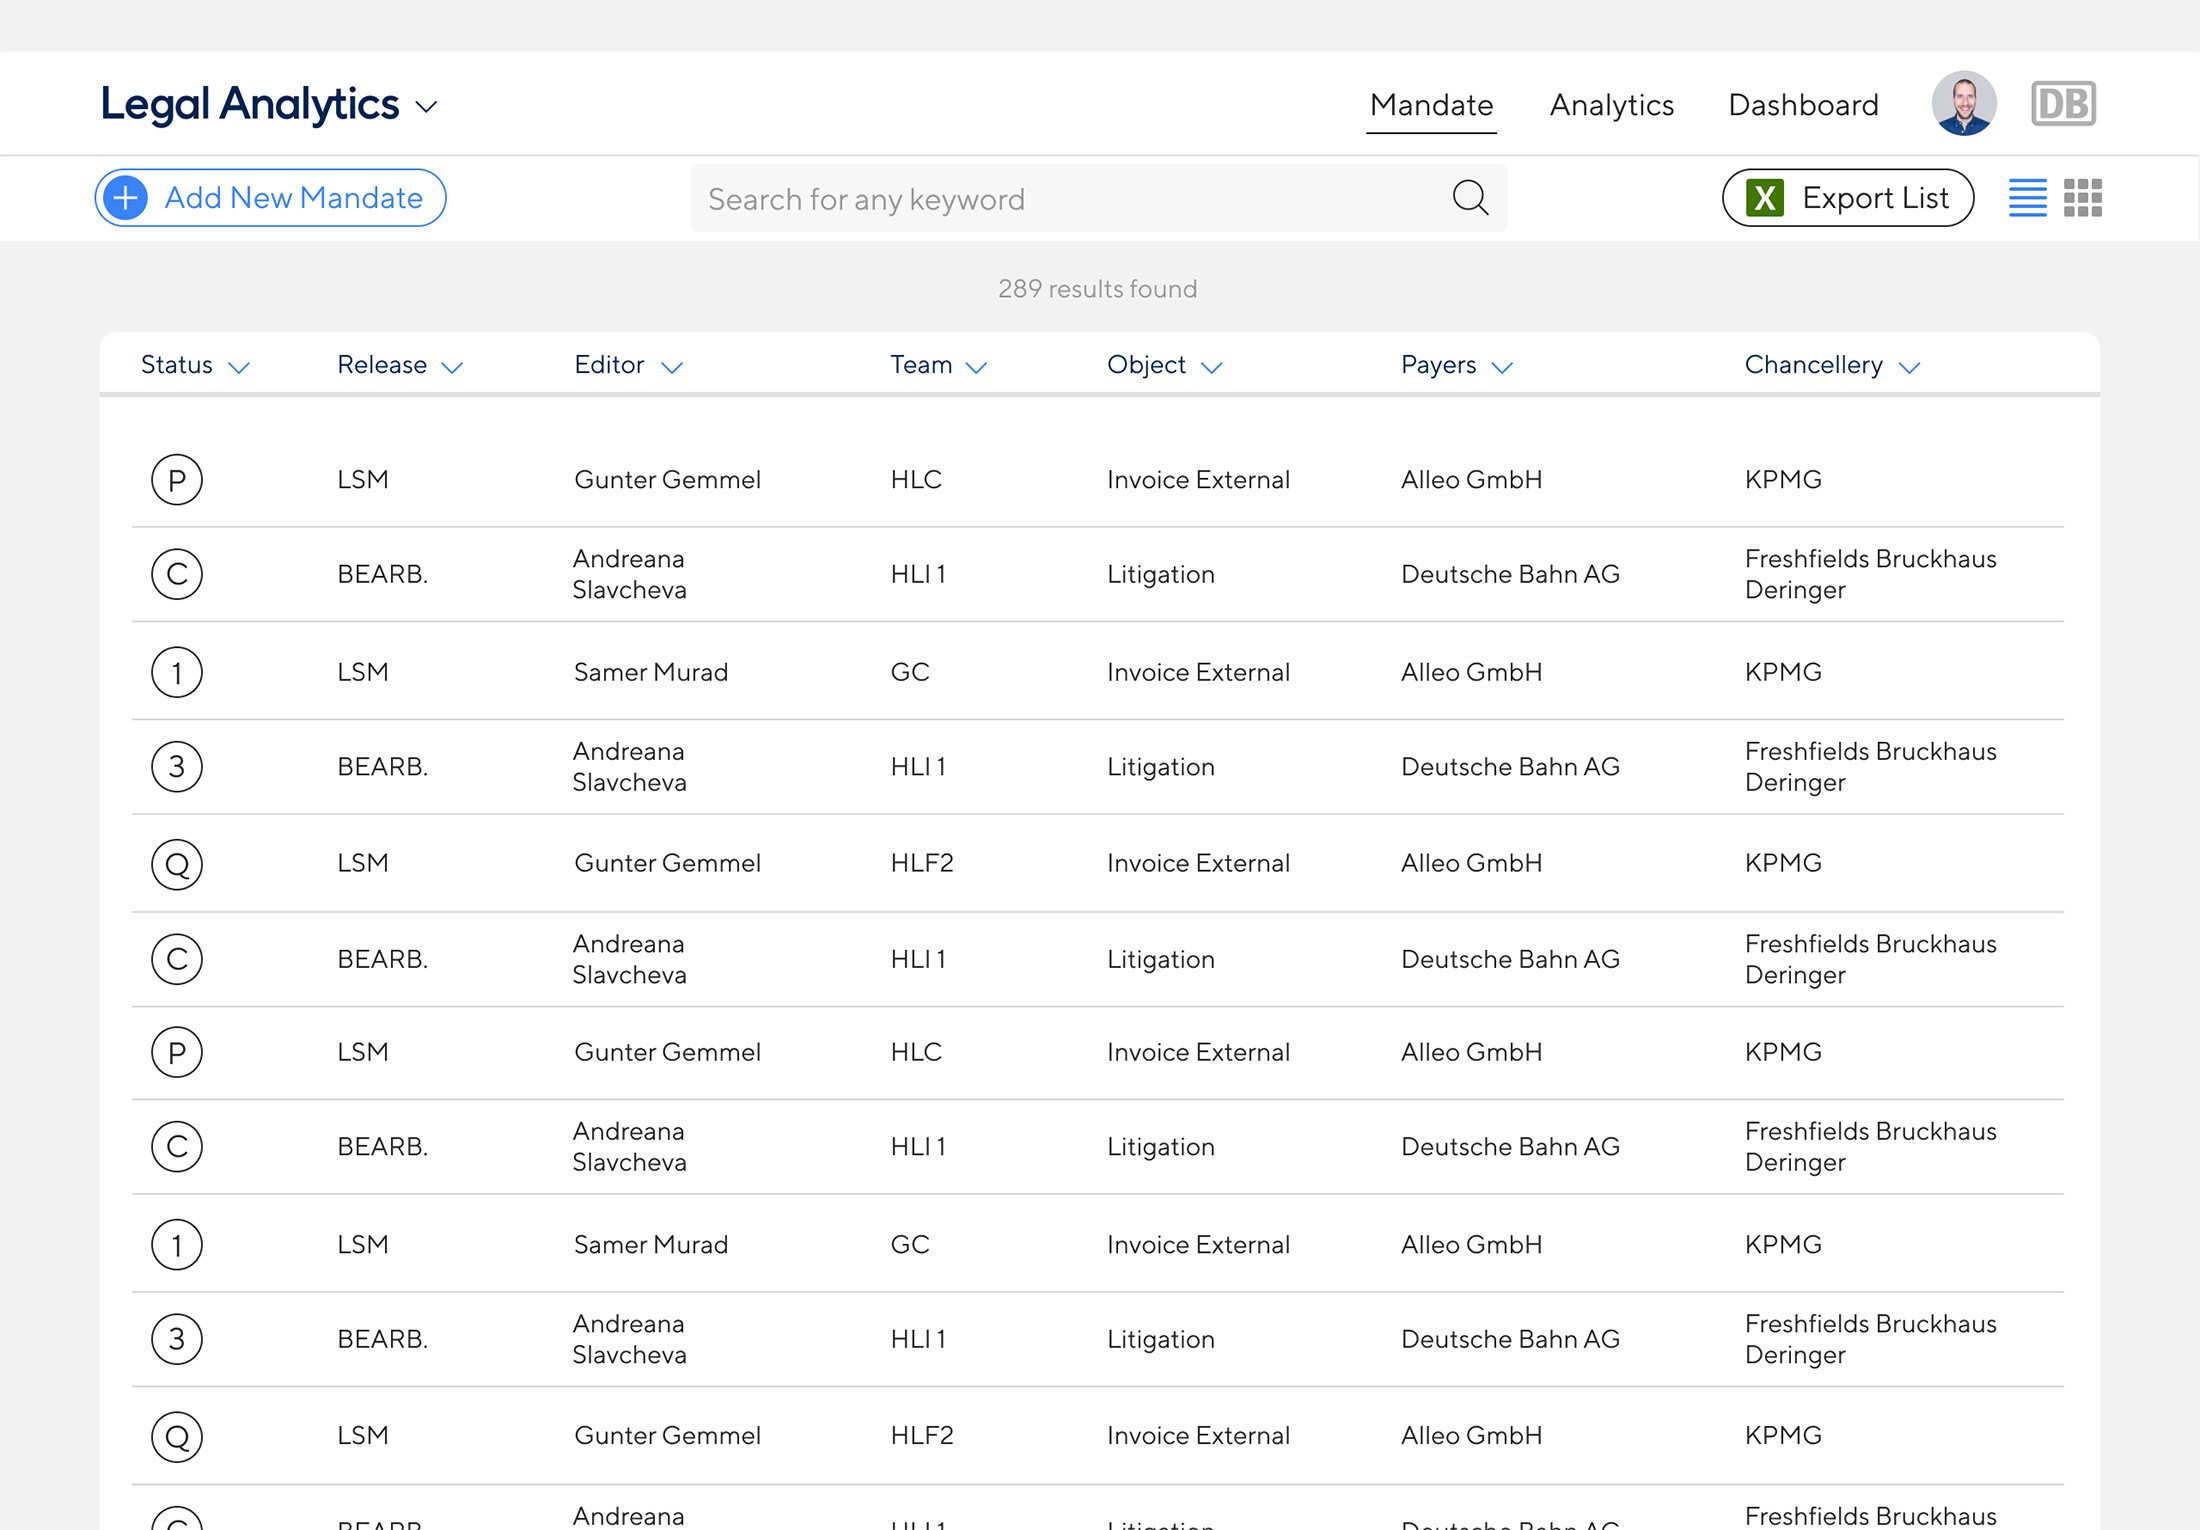Switch to grid view layout
2200x1530 pixels.
click(2083, 198)
